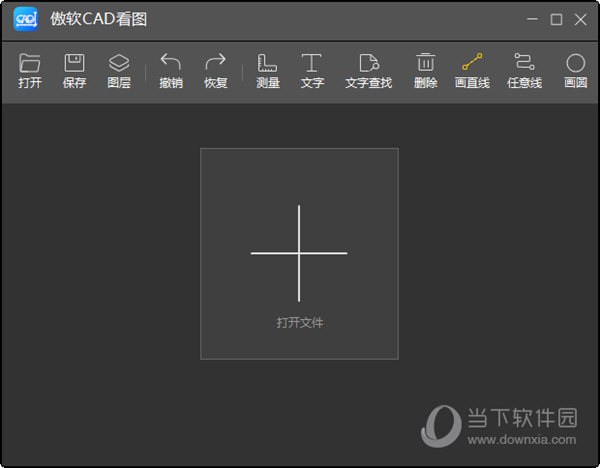Screen dimensions: 600x468
Task: Click the 打开文件 label
Action: click(x=300, y=323)
